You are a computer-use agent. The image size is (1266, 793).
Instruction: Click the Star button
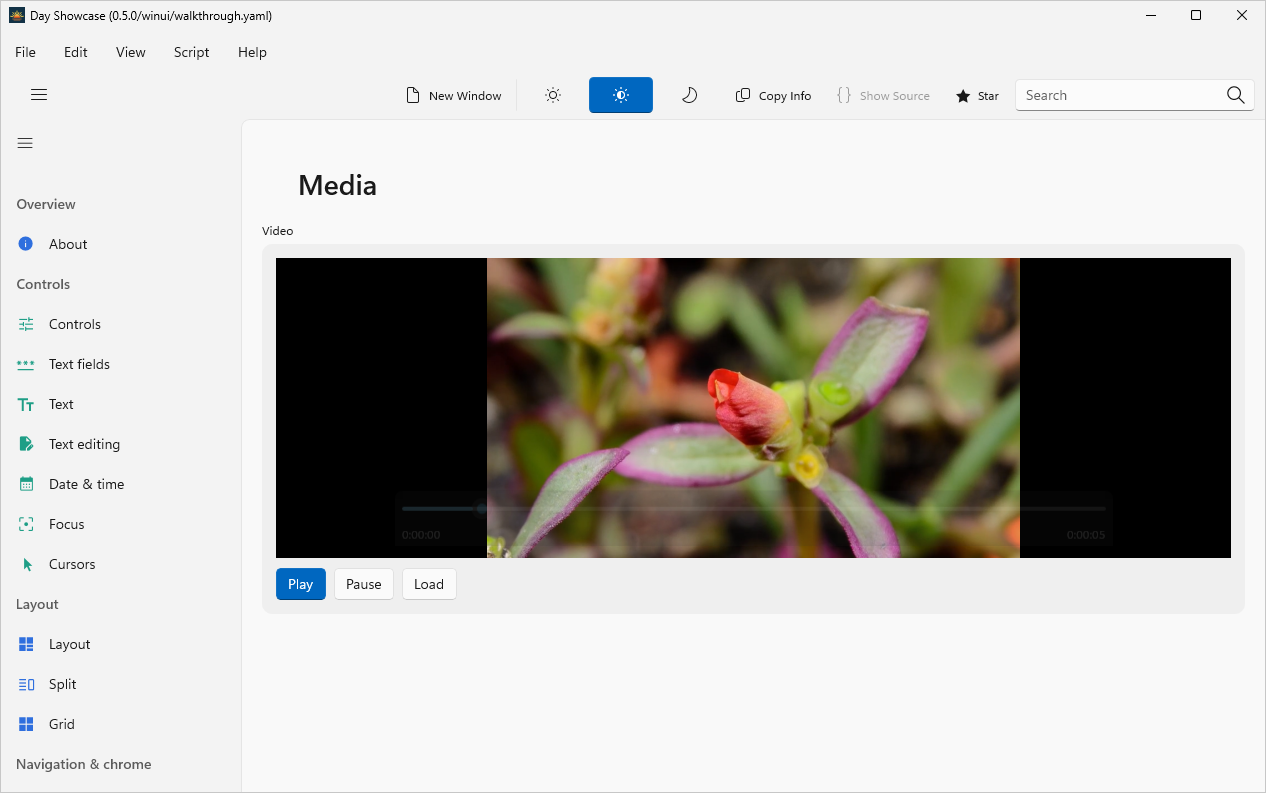(x=977, y=96)
